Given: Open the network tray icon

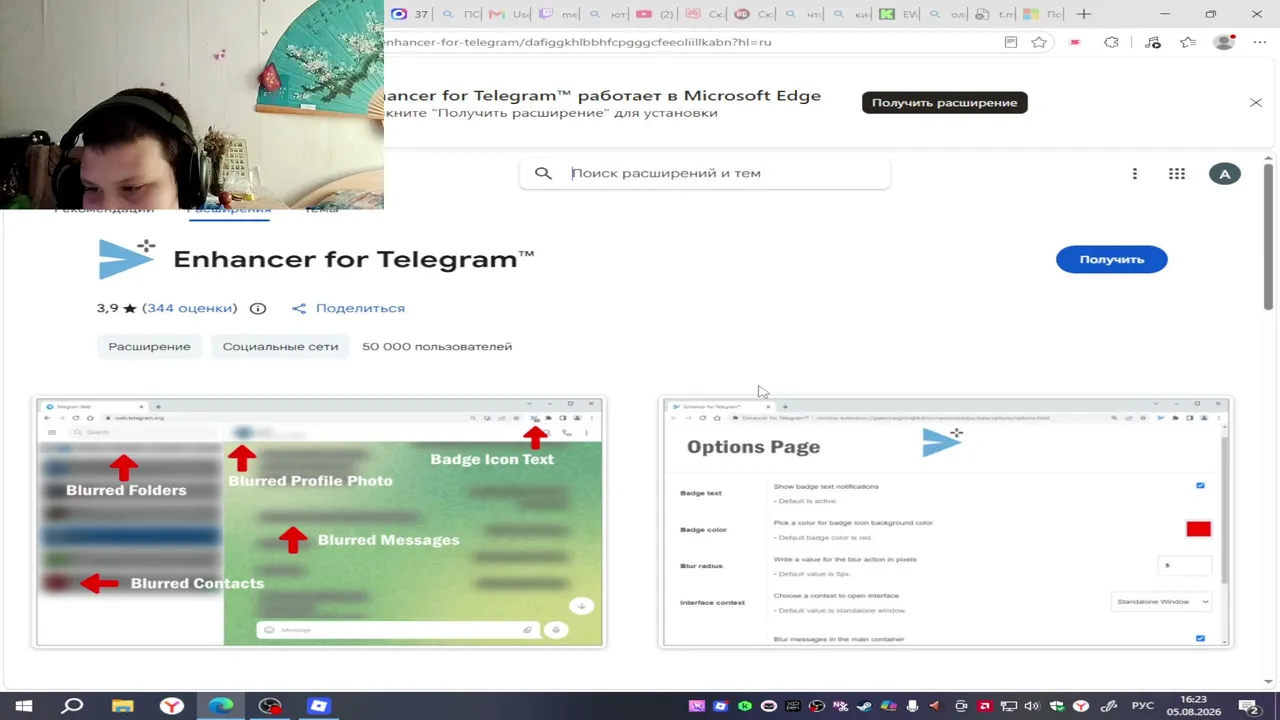Looking at the screenshot, I should pos(1009,706).
